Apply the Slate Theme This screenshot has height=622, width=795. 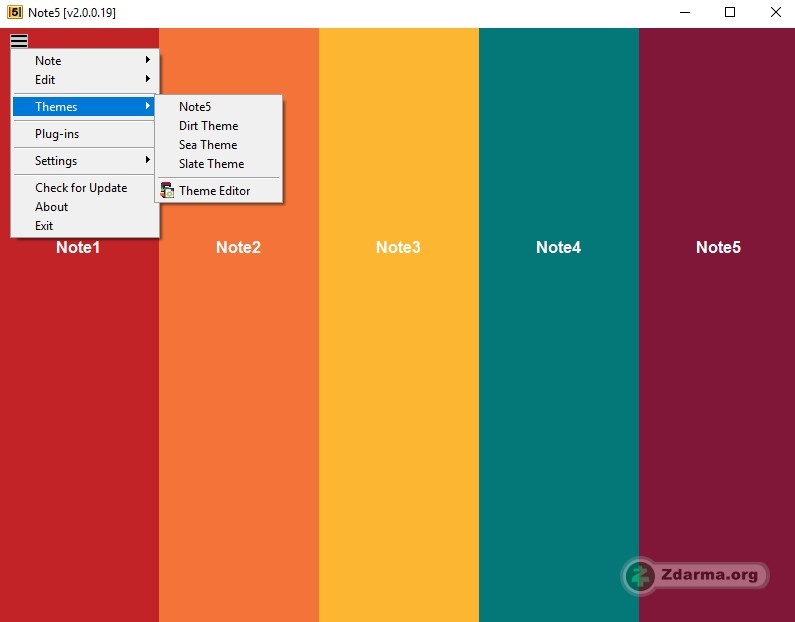tap(219, 164)
